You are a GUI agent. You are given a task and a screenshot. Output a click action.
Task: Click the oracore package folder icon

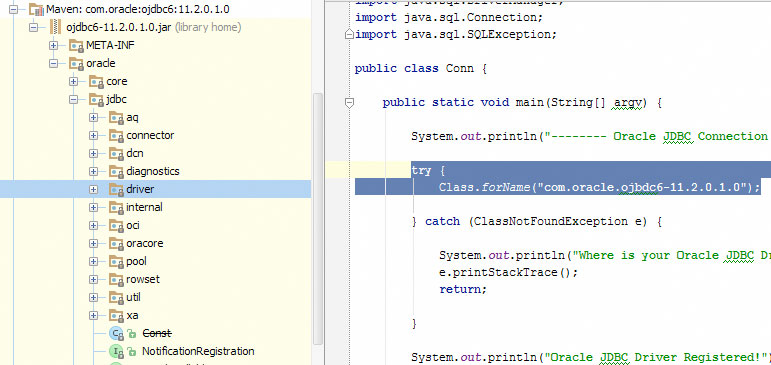point(116,243)
